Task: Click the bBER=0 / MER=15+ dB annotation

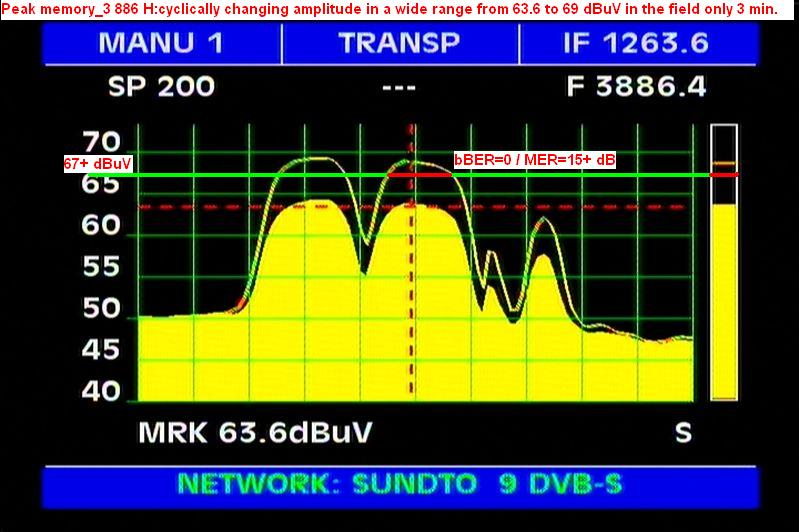Action: click(x=535, y=160)
